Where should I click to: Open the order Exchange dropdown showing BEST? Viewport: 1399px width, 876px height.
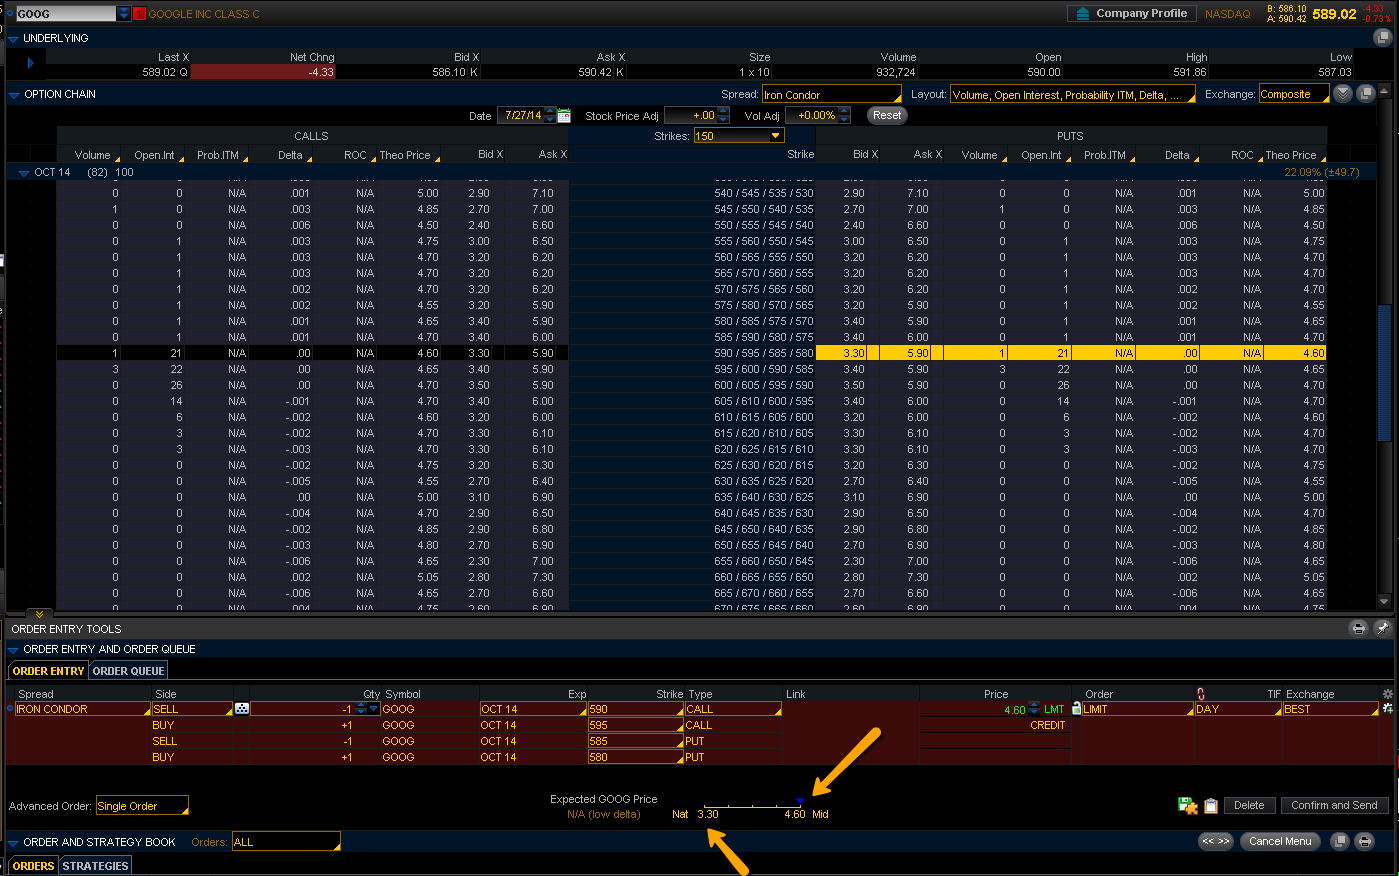pos(1331,709)
